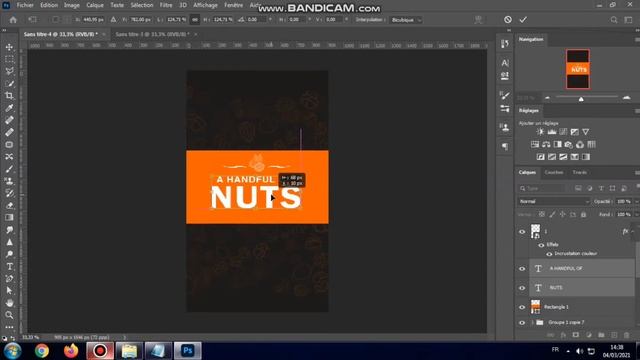Screen dimensions: 640x360
Task: Open the Calque menu
Action: point(95,5)
